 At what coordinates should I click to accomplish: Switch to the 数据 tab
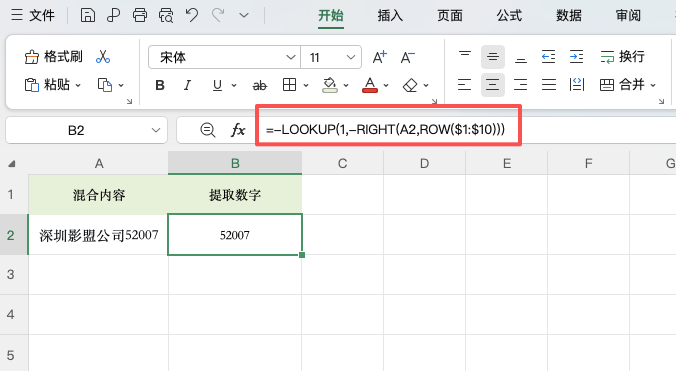tap(569, 16)
